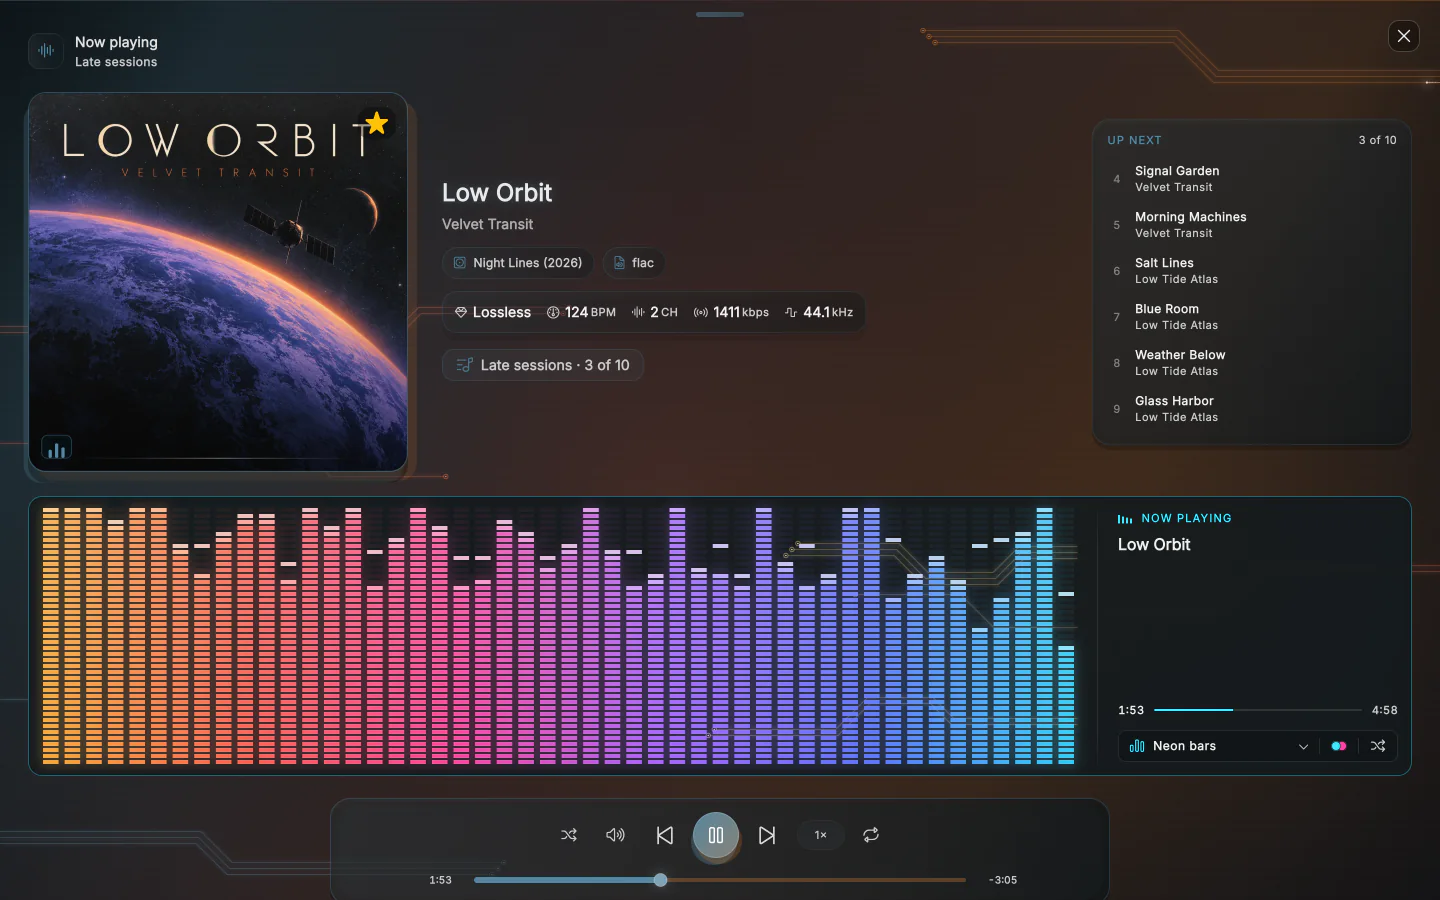Toggle repeat mode
Screen dimensions: 1440x900
[x=871, y=835]
